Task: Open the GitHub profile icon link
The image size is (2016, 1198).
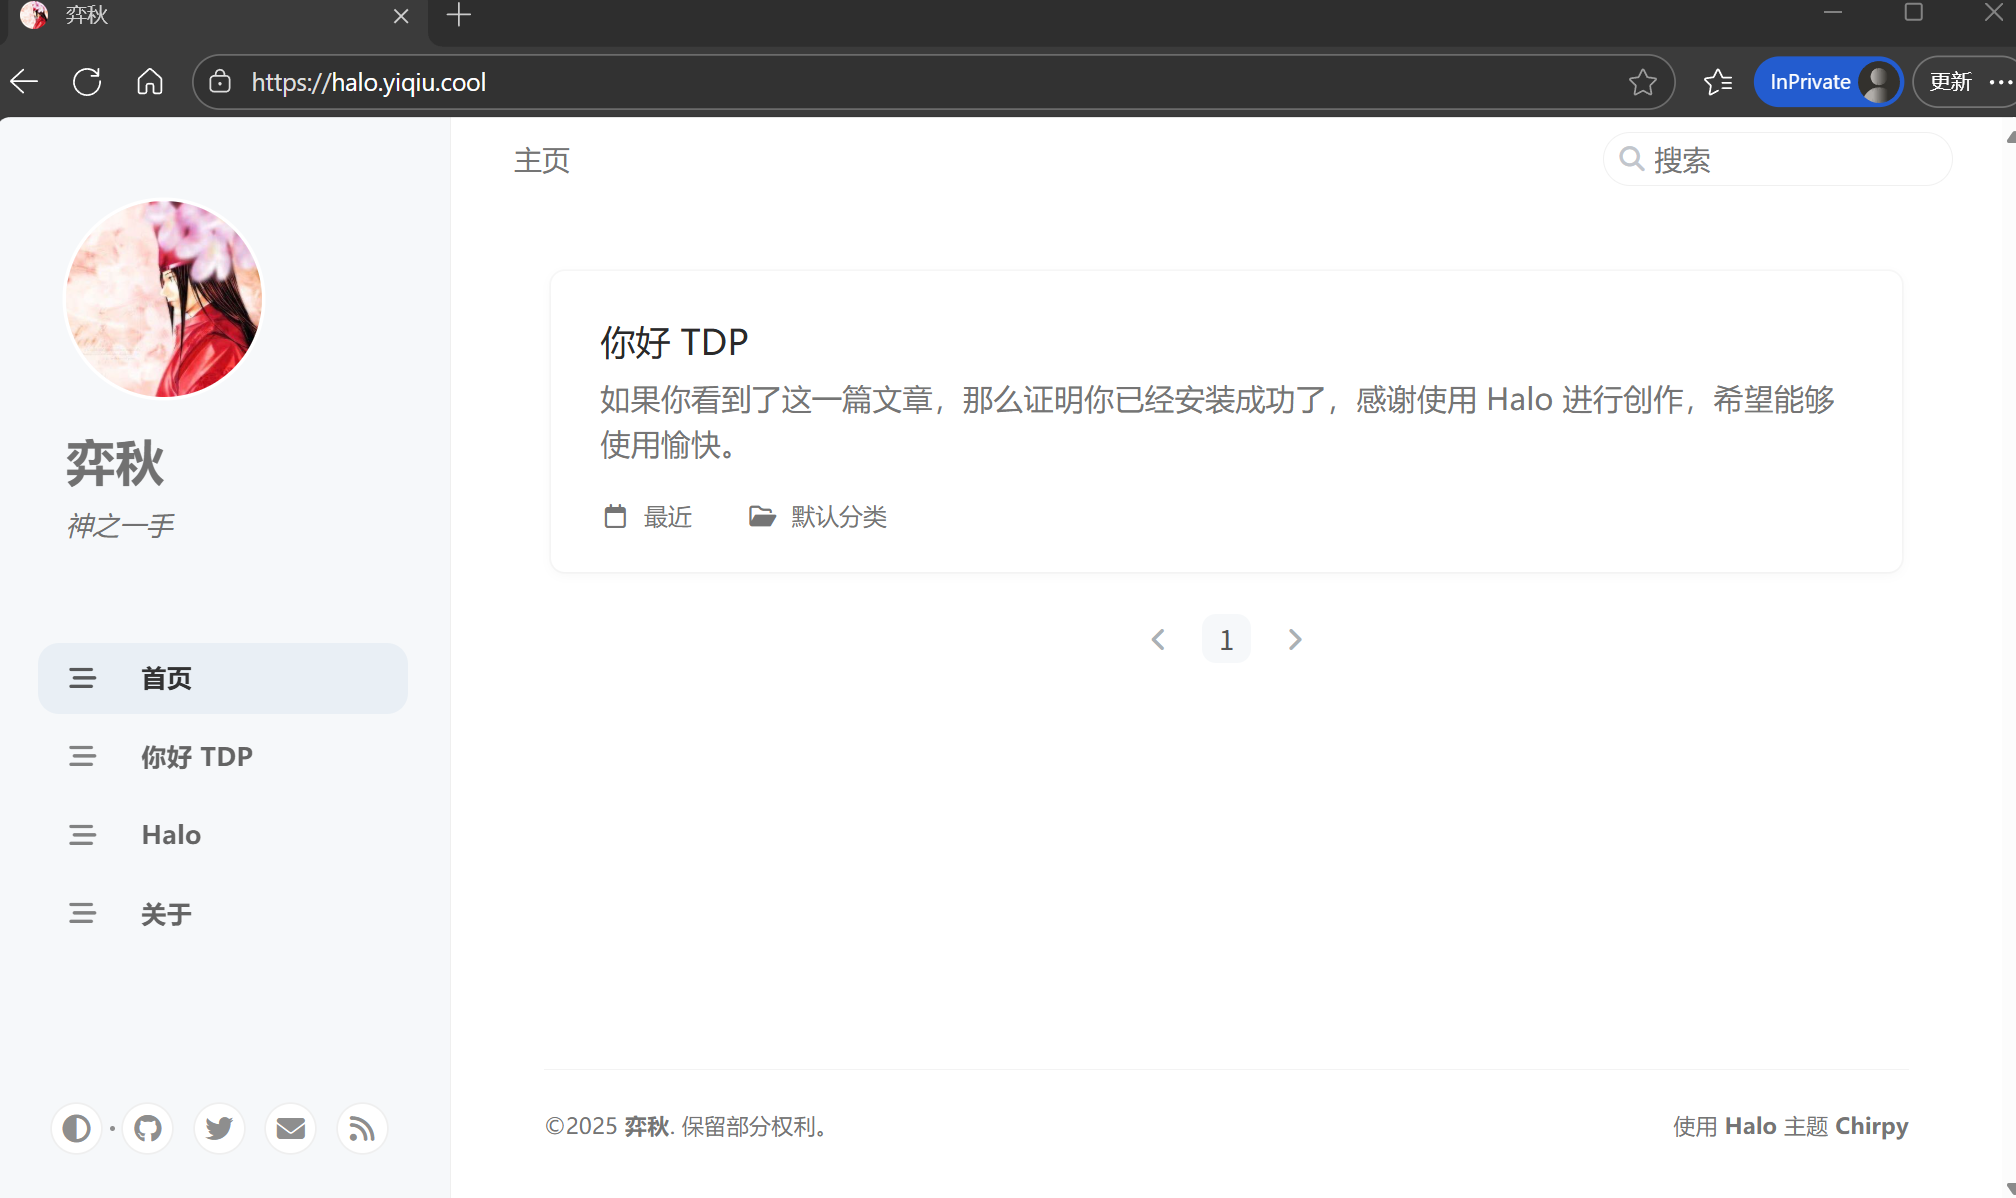Action: point(148,1128)
